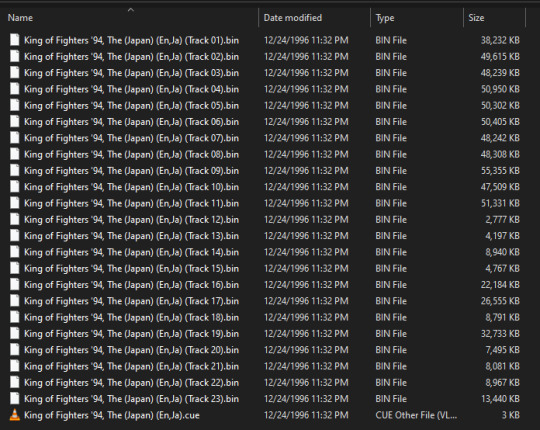Click the 49,615 KB size value
This screenshot has width=540, height=430.
[x=500, y=56]
